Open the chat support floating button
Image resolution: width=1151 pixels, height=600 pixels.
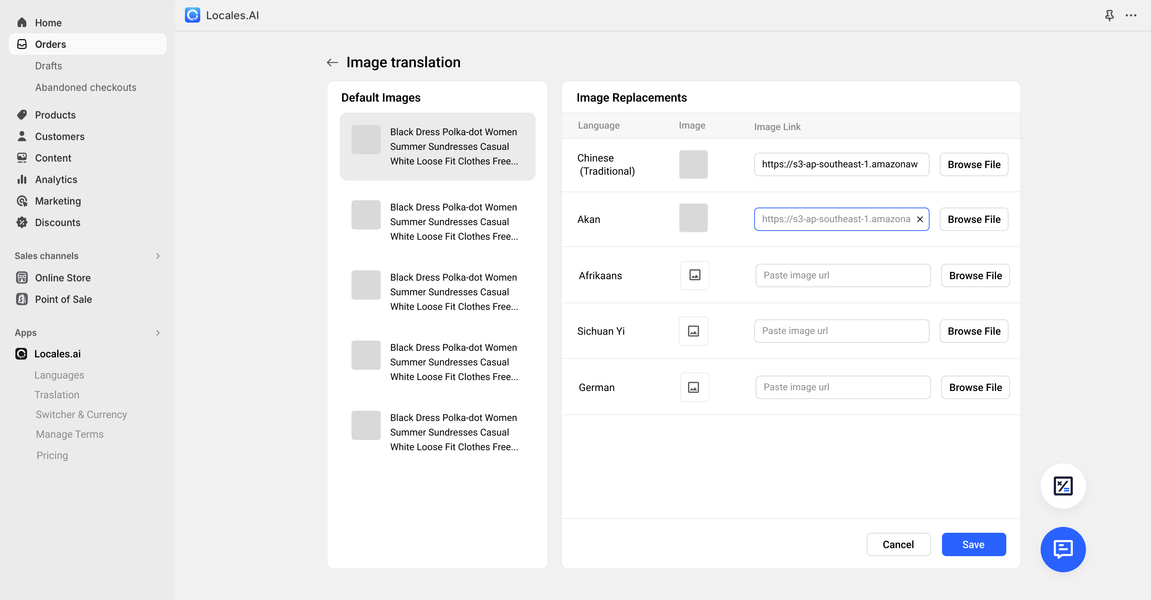click(1063, 549)
